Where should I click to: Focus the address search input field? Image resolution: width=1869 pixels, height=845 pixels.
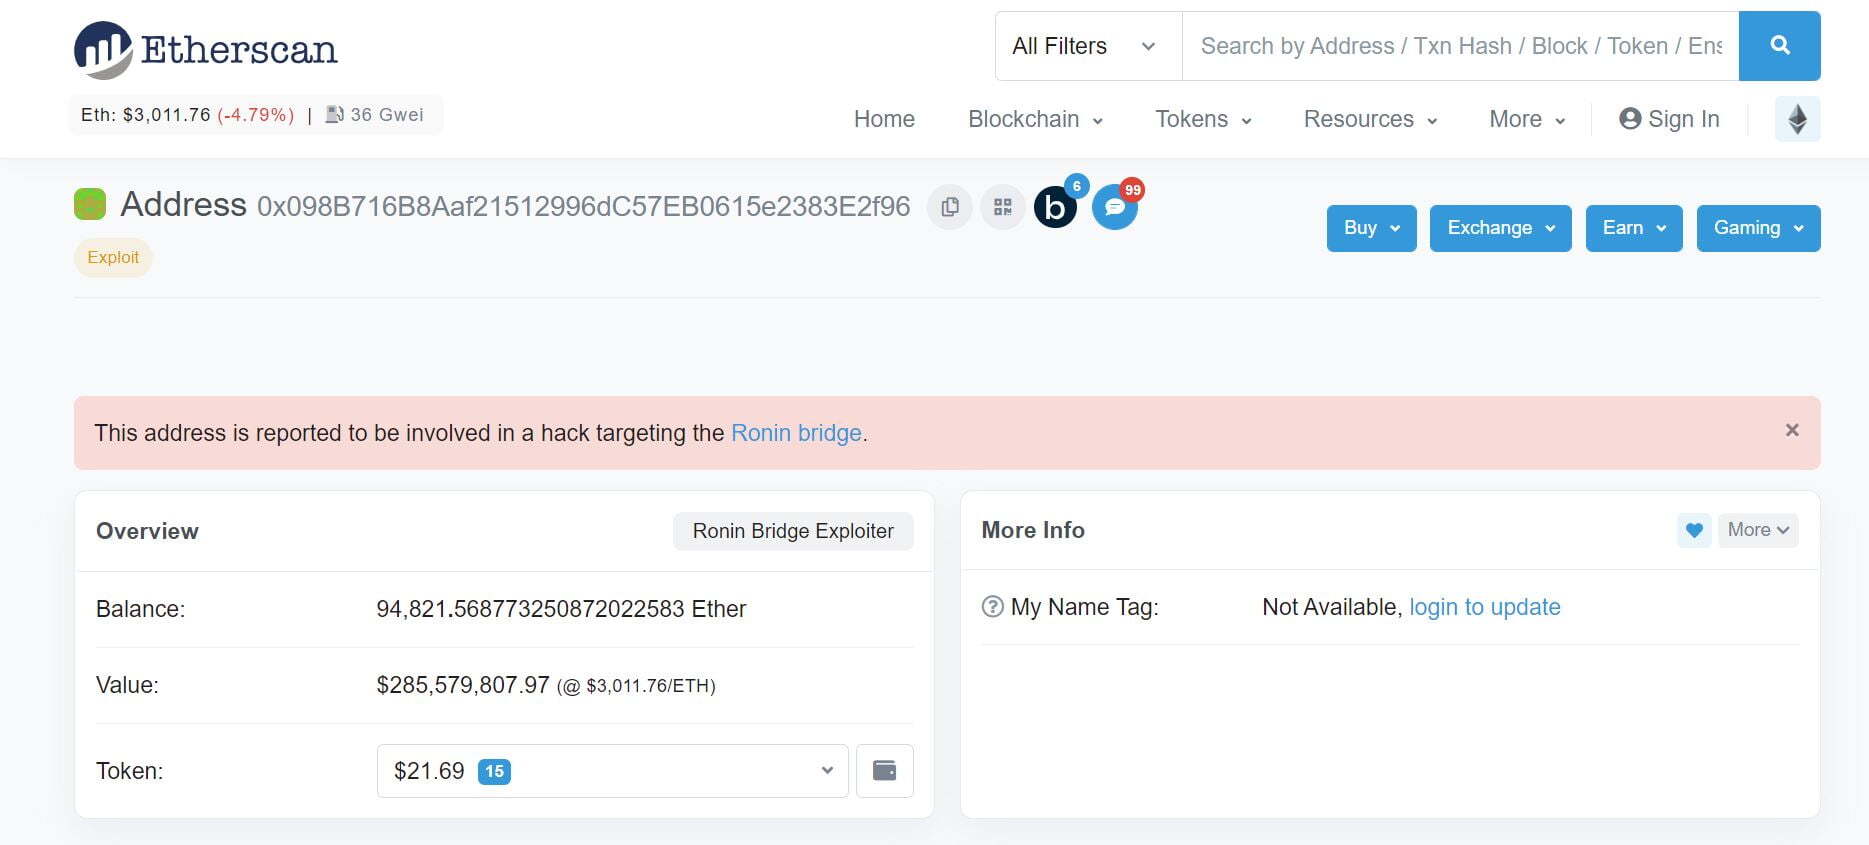point(1461,46)
